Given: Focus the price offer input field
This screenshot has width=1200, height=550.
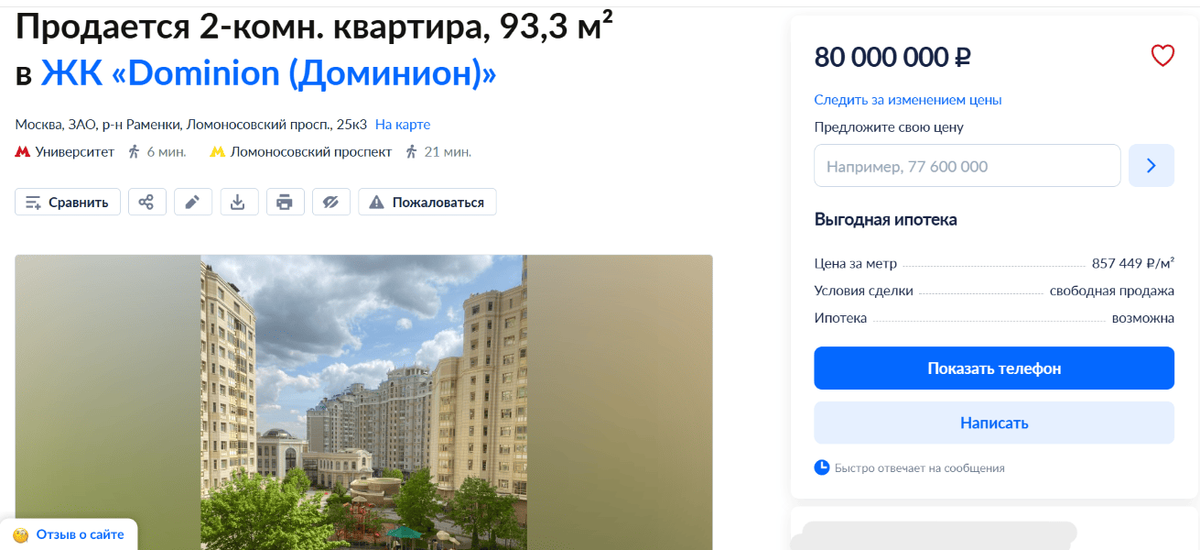Looking at the screenshot, I should (x=967, y=166).
